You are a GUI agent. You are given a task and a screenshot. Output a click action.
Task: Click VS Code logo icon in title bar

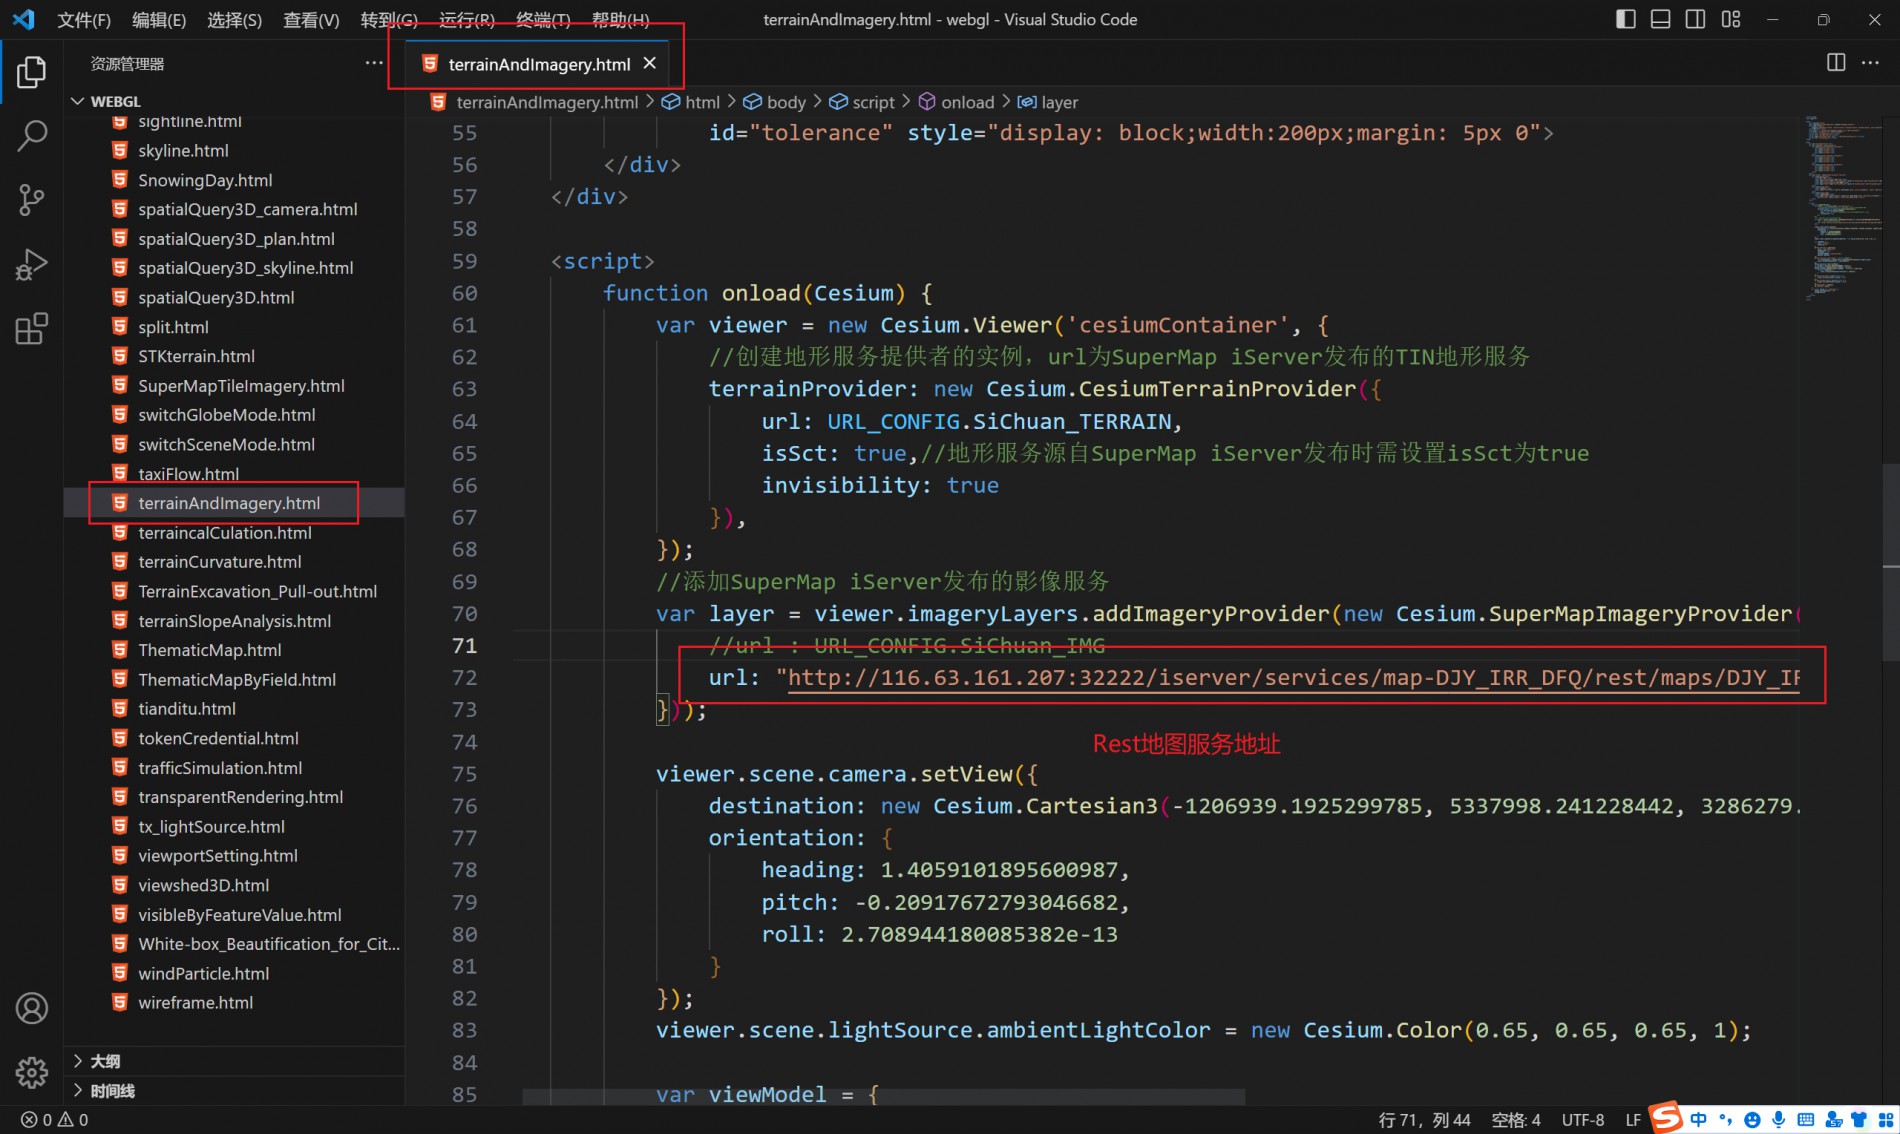[23, 19]
